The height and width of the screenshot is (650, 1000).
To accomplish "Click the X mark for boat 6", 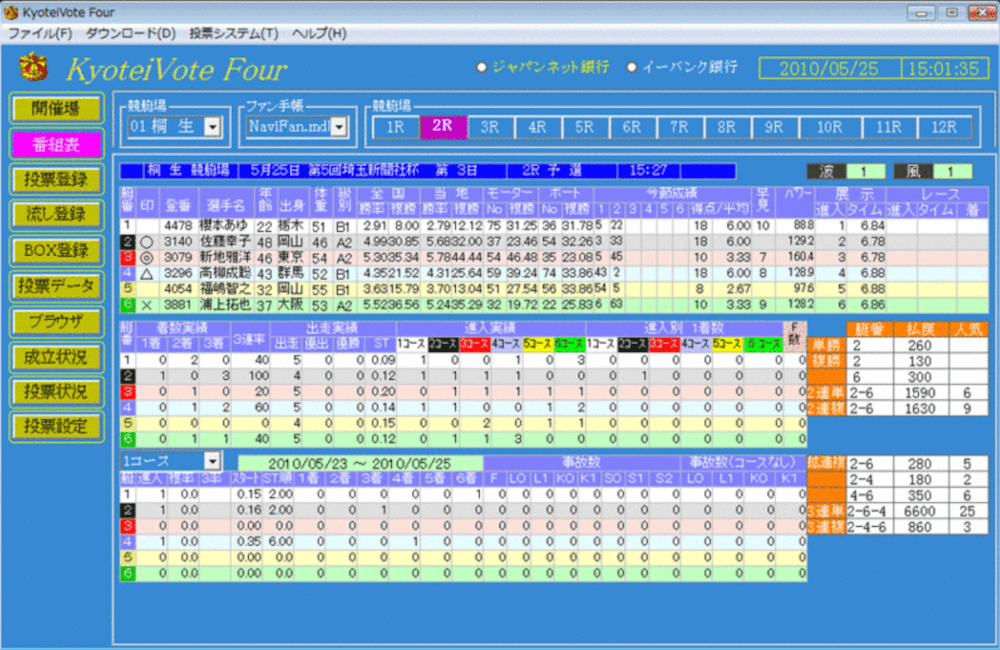I will [147, 305].
